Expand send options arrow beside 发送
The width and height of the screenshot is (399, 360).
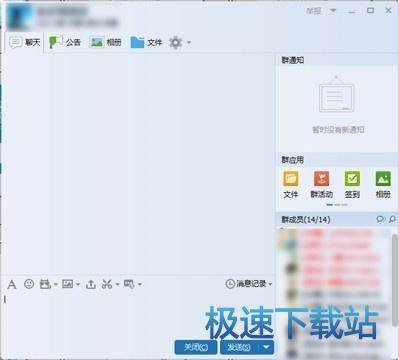[266, 347]
